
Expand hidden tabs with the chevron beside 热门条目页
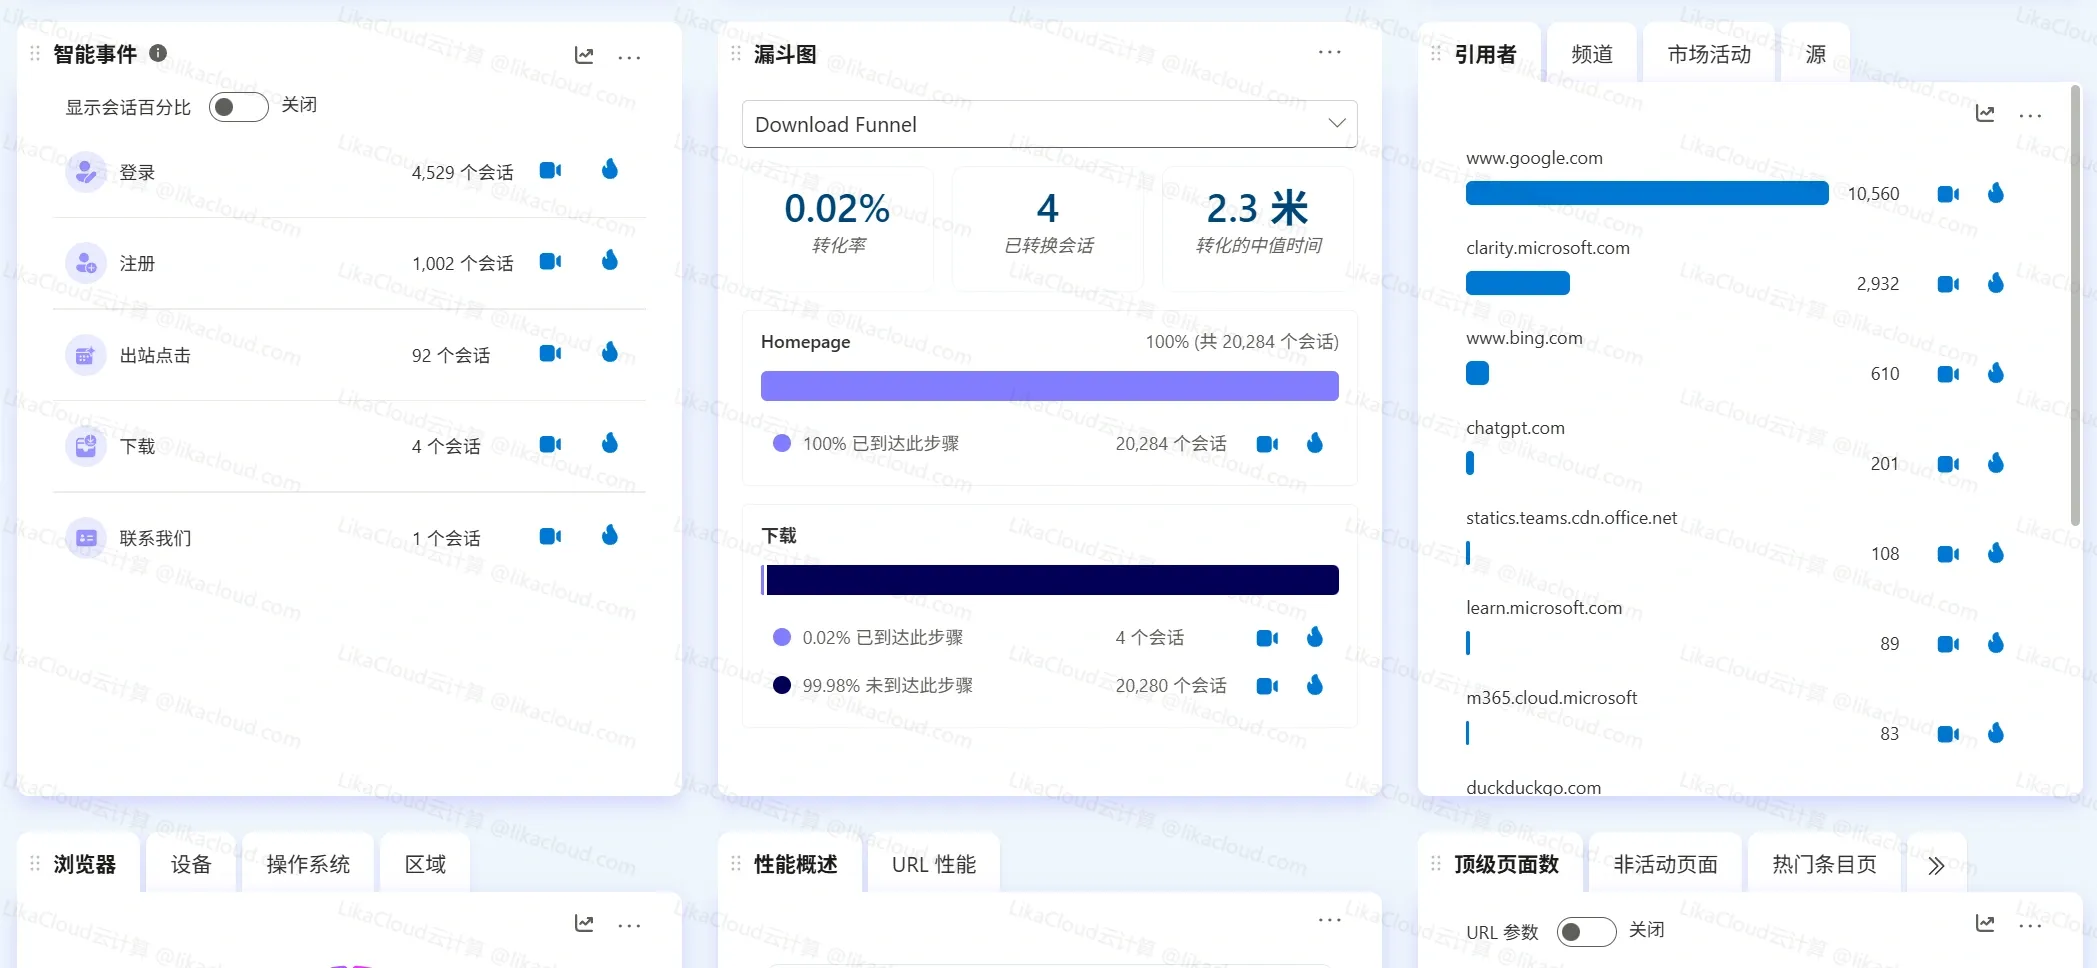[x=1937, y=864]
